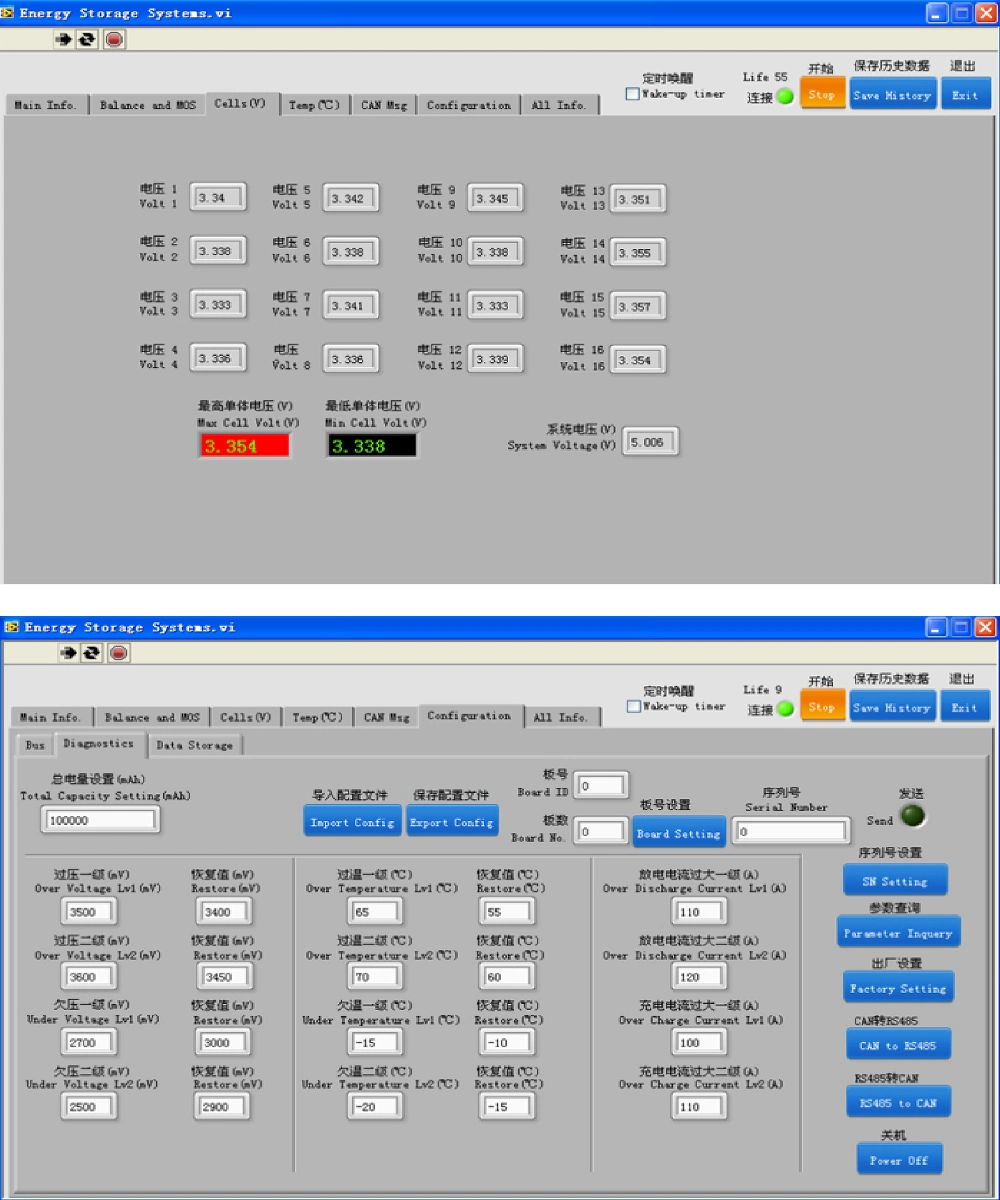Click the dark Send LED indicator

912,817
